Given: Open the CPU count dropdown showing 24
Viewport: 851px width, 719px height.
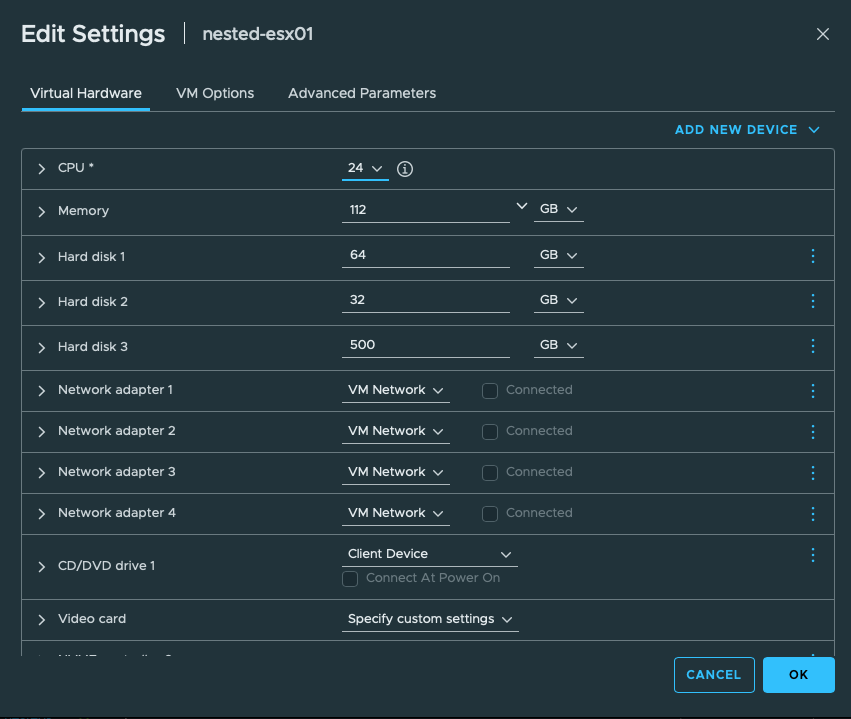Looking at the screenshot, I should point(365,169).
